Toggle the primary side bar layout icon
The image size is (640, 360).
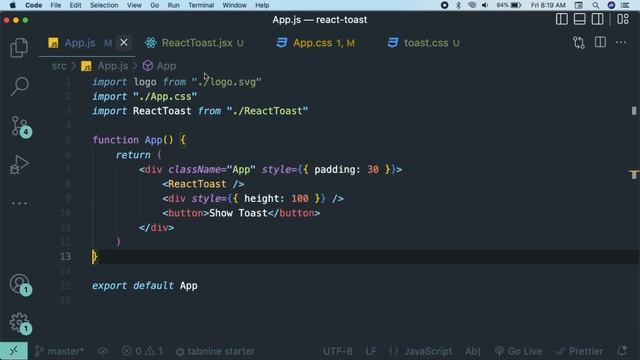(562, 19)
